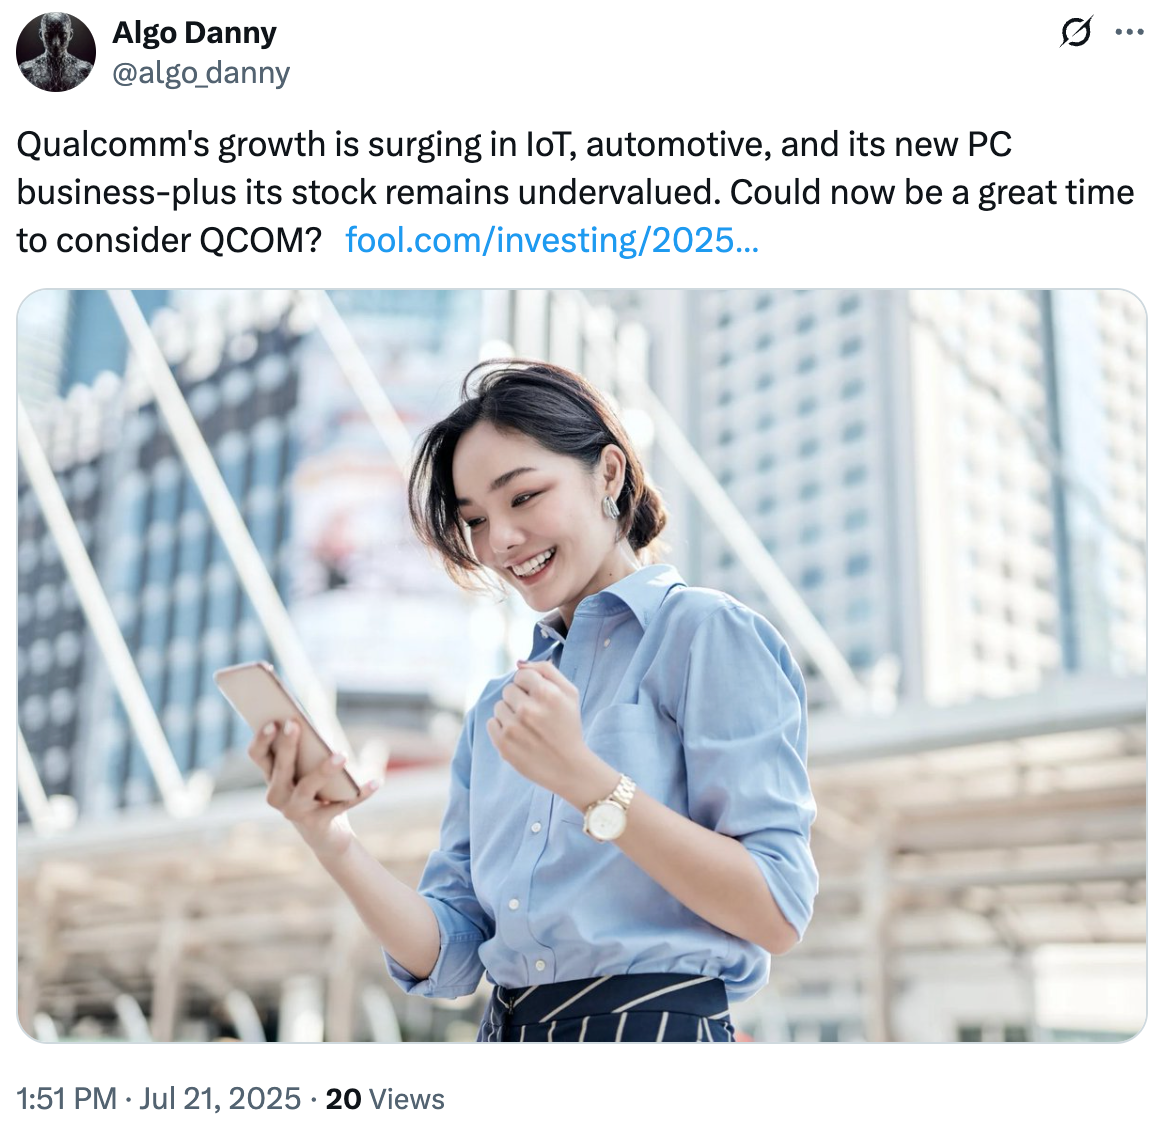The height and width of the screenshot is (1146, 1172).
Task: Open Algo Danny's profile avatar
Action: click(x=56, y=52)
